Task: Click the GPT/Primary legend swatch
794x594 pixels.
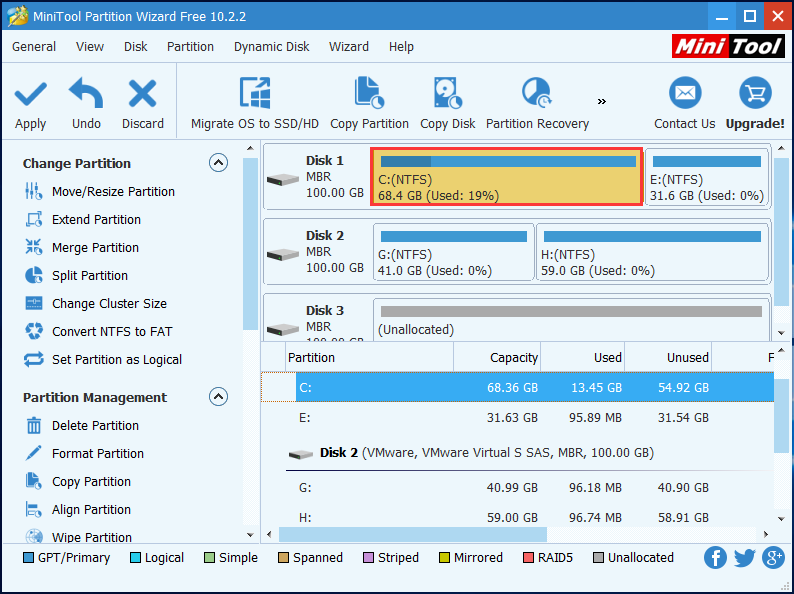Action: [x=28, y=558]
